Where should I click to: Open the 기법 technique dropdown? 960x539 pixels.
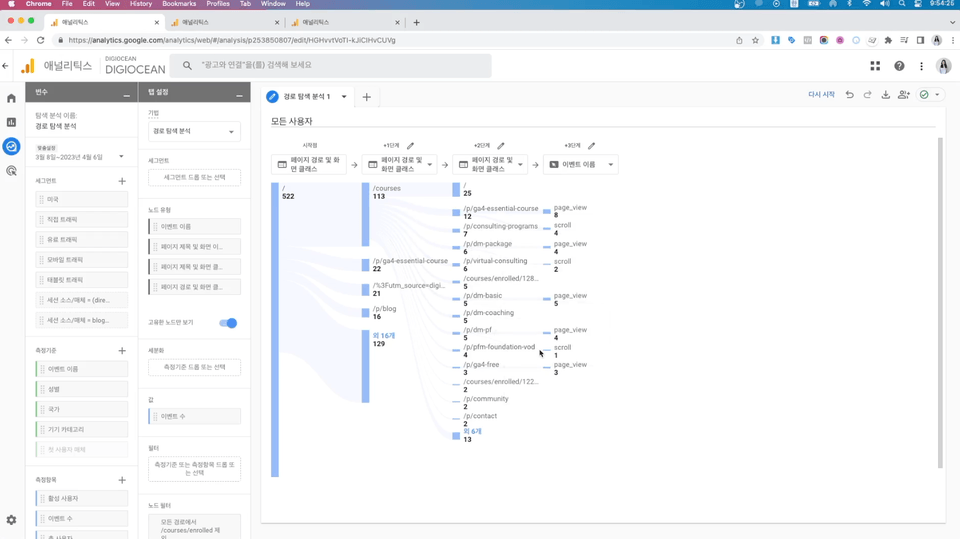coord(194,131)
